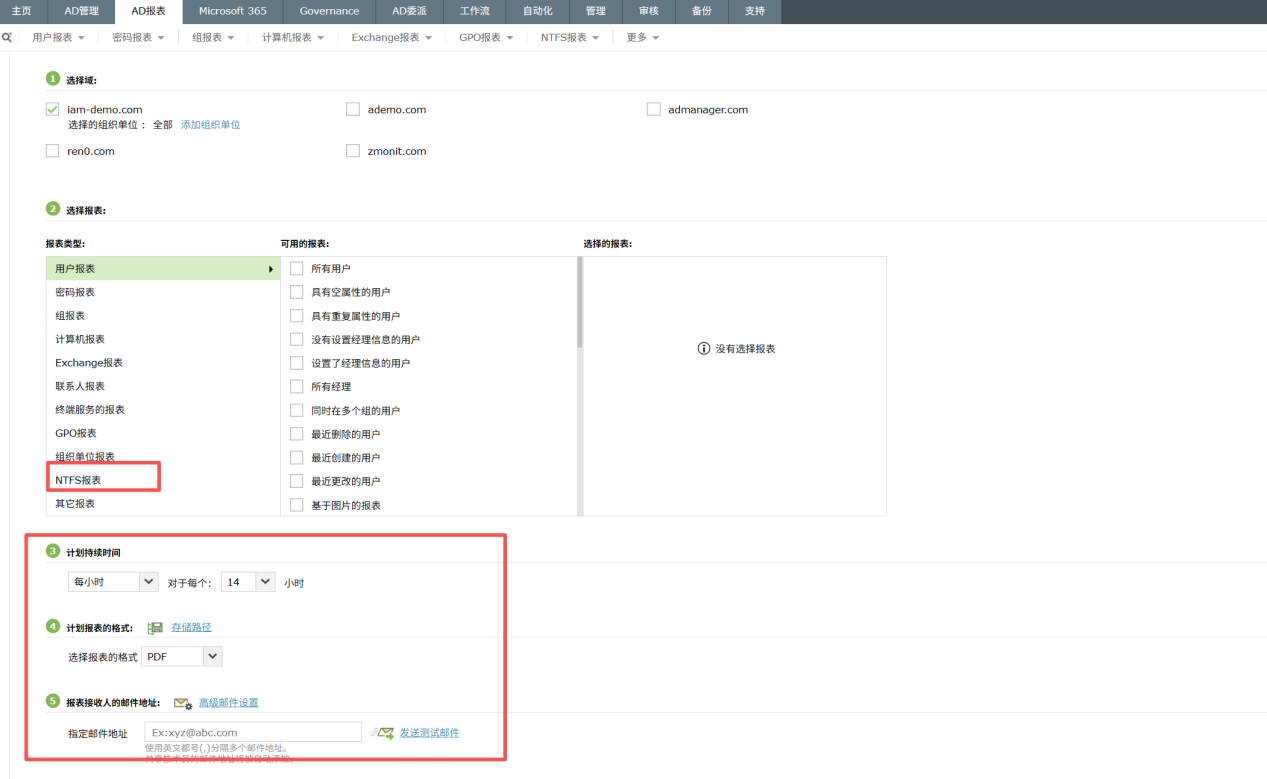Tick the 最近创建的用户 checkbox
This screenshot has height=779, width=1267.
point(296,458)
